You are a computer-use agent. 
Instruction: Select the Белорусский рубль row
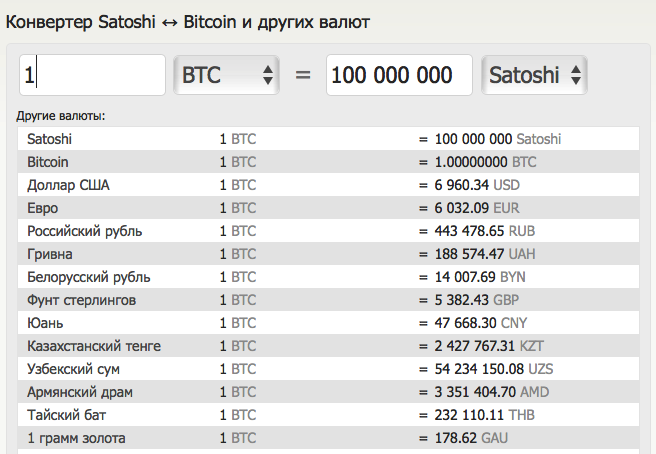coord(328,277)
